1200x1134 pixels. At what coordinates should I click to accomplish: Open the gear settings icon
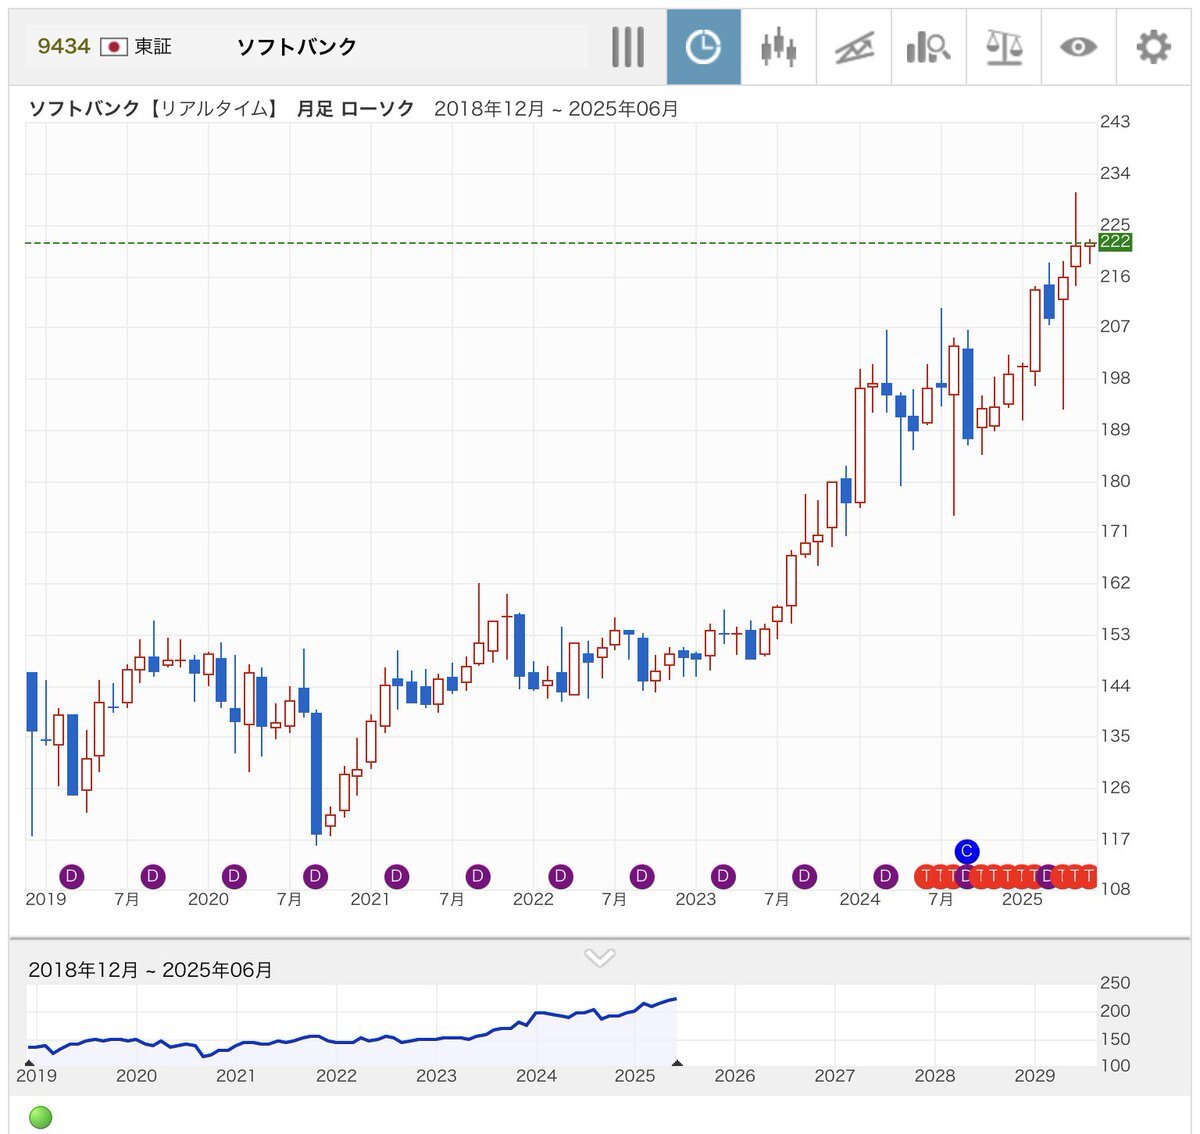(1153, 47)
